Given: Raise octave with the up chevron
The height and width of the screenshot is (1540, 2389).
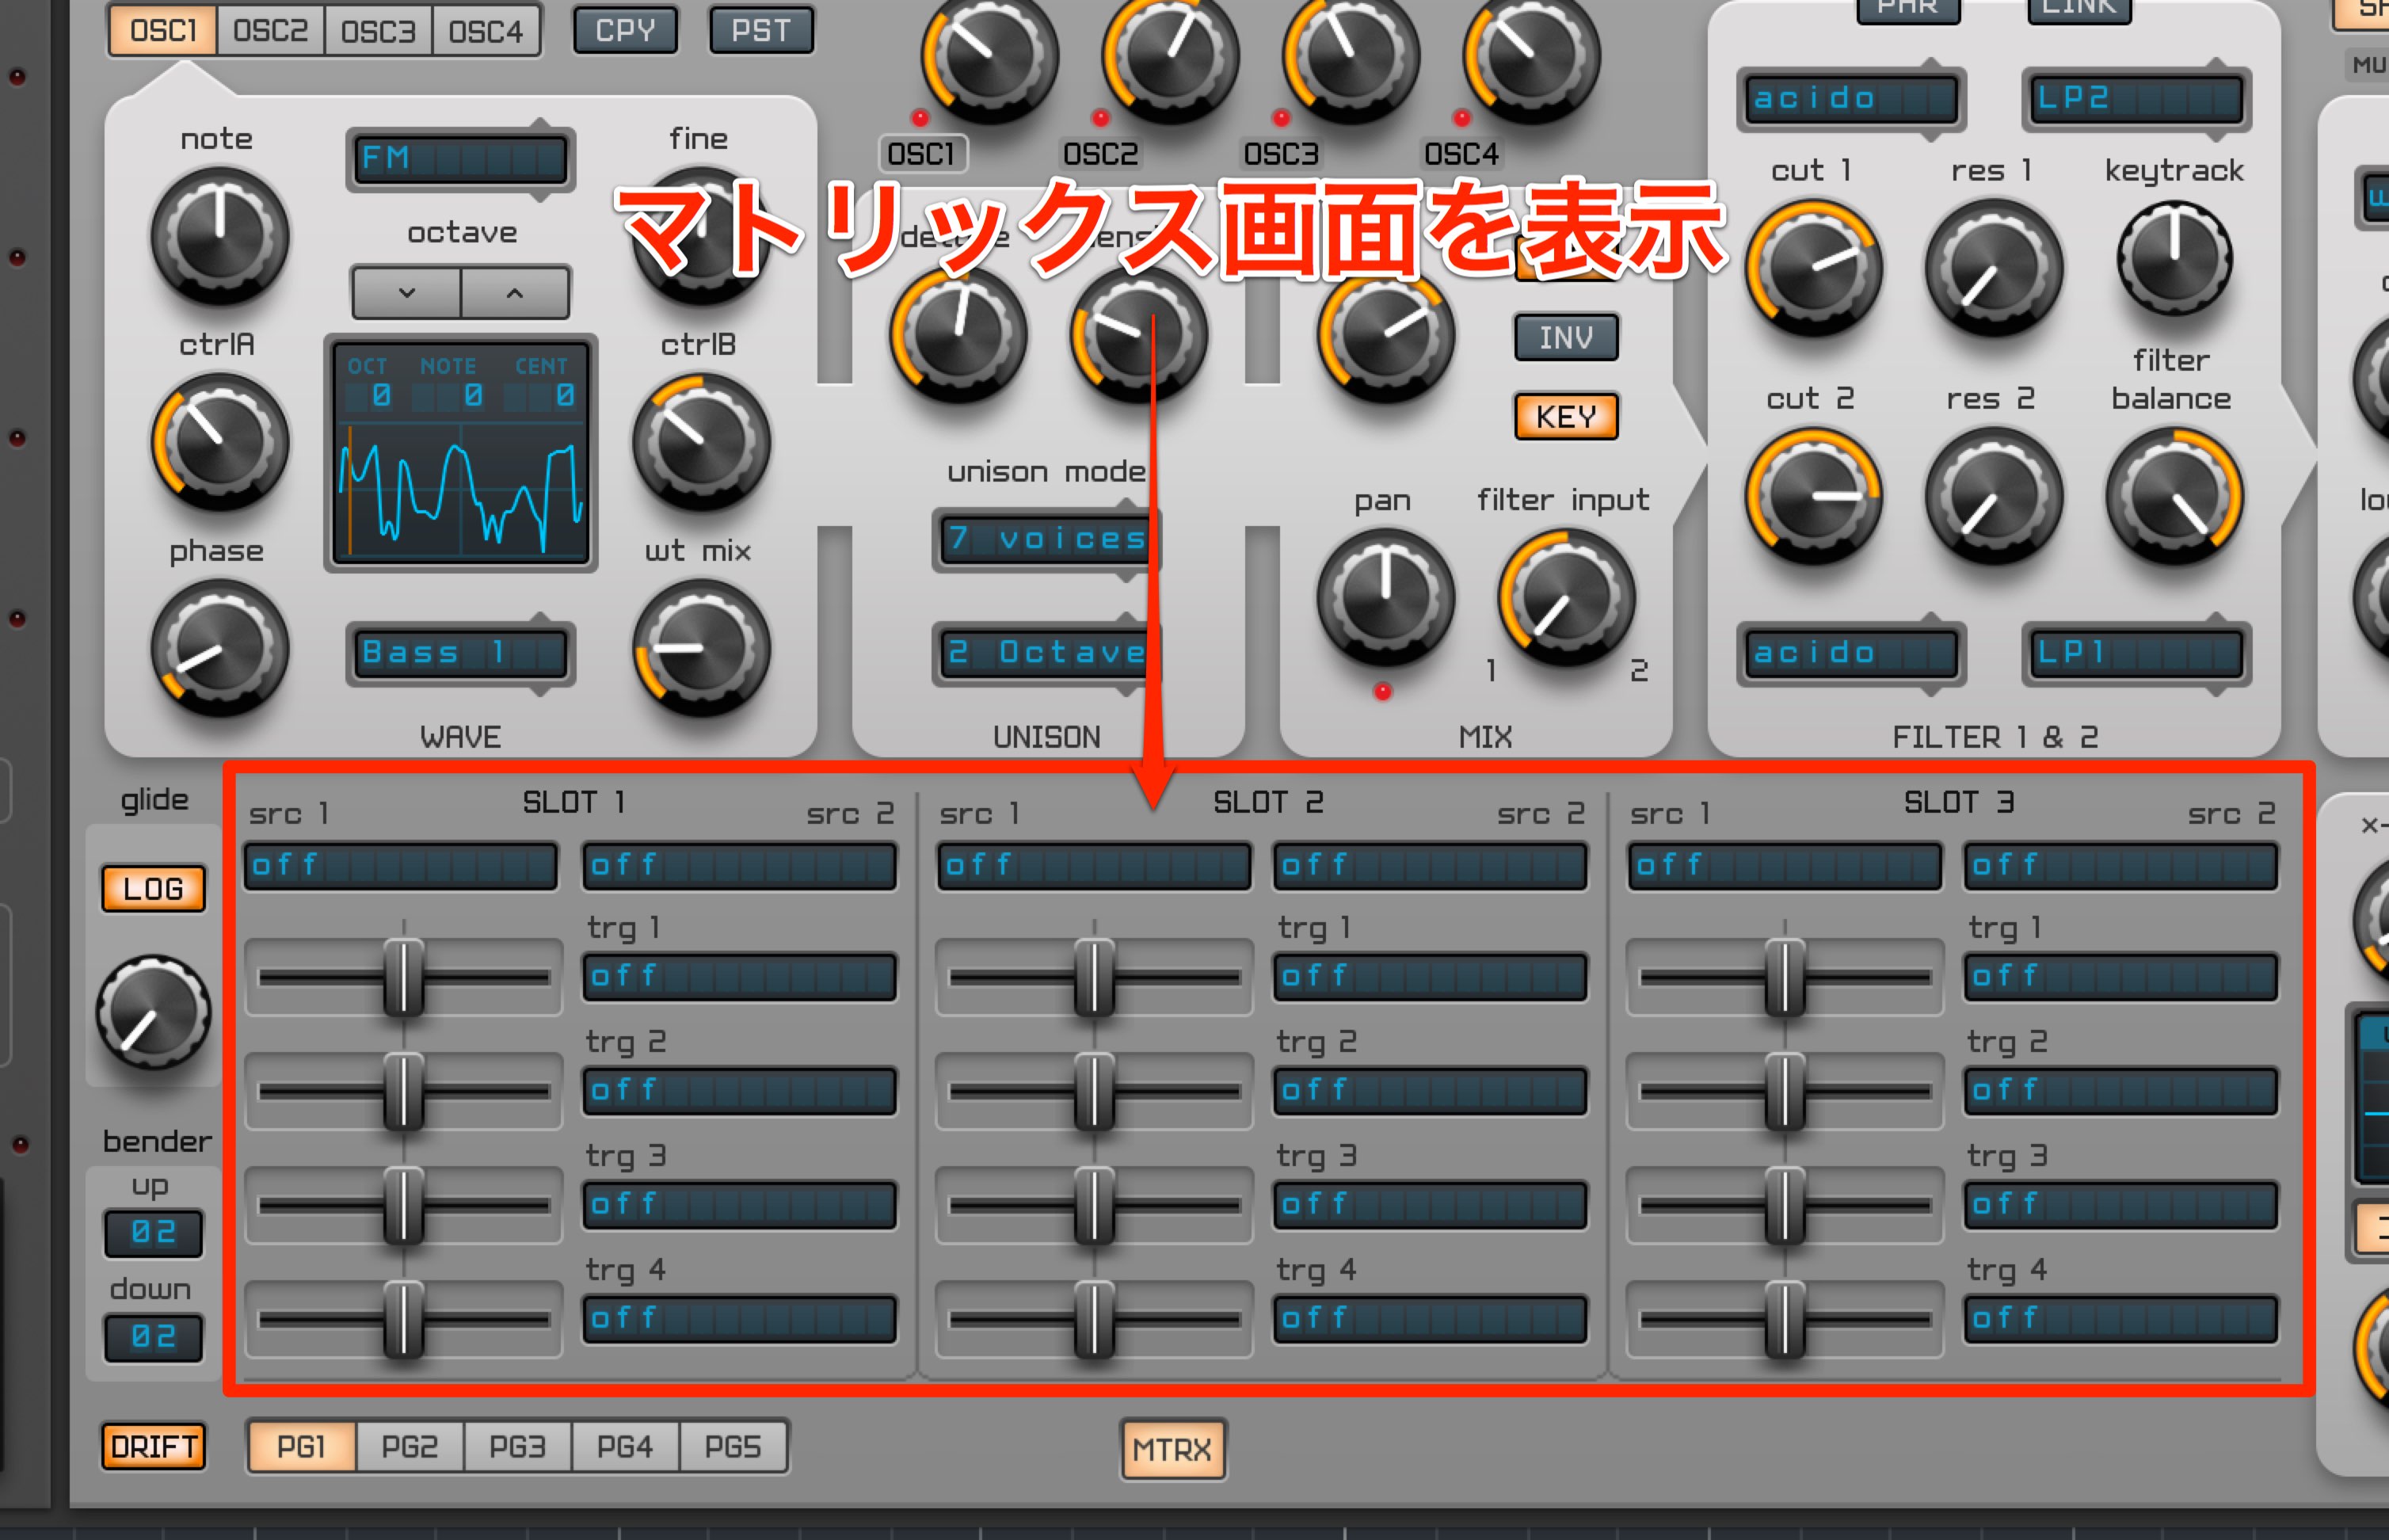Looking at the screenshot, I should click(515, 293).
